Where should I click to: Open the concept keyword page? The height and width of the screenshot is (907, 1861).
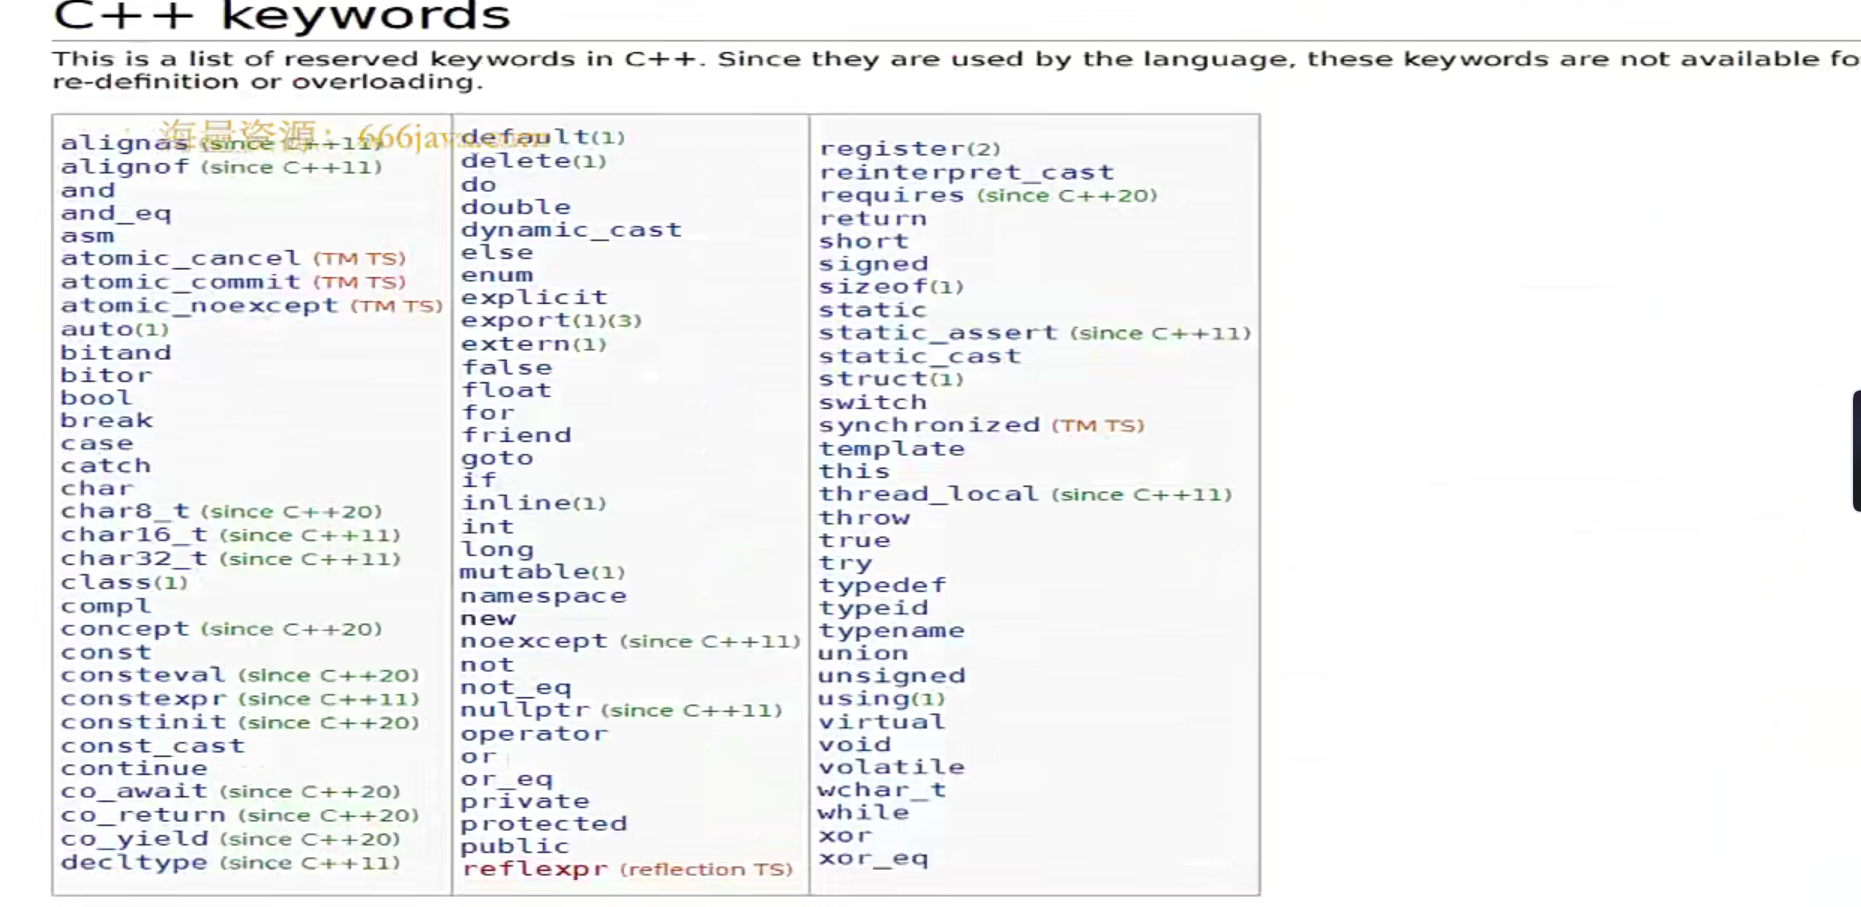click(124, 629)
